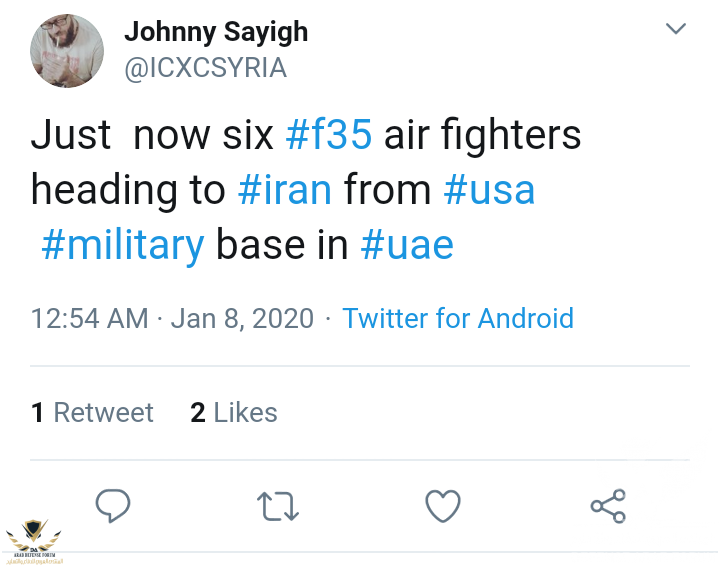Click the 12:54 AM timestamp
Viewport: 720px width, 566px height.
tap(89, 318)
